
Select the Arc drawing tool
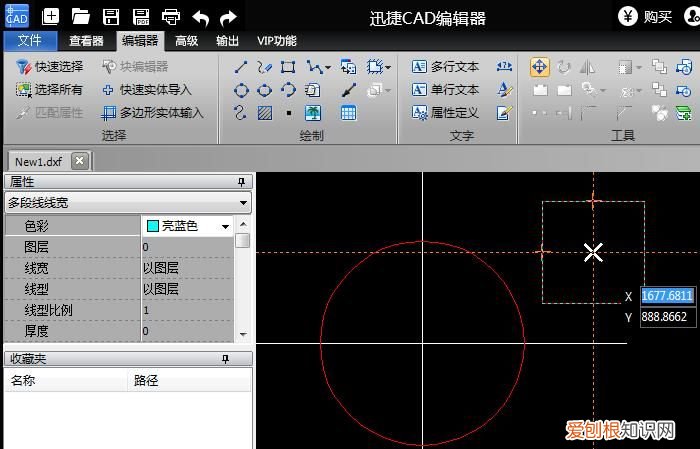click(x=288, y=90)
